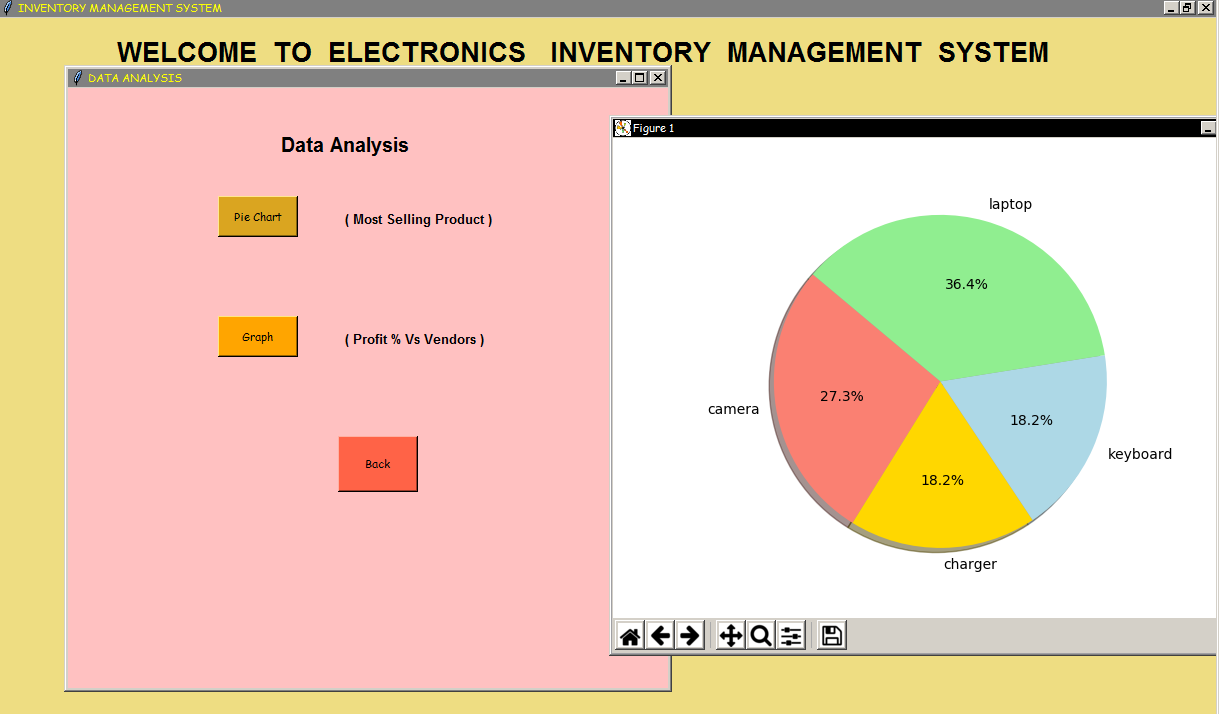Click the 36.4% percentage text

tap(966, 284)
